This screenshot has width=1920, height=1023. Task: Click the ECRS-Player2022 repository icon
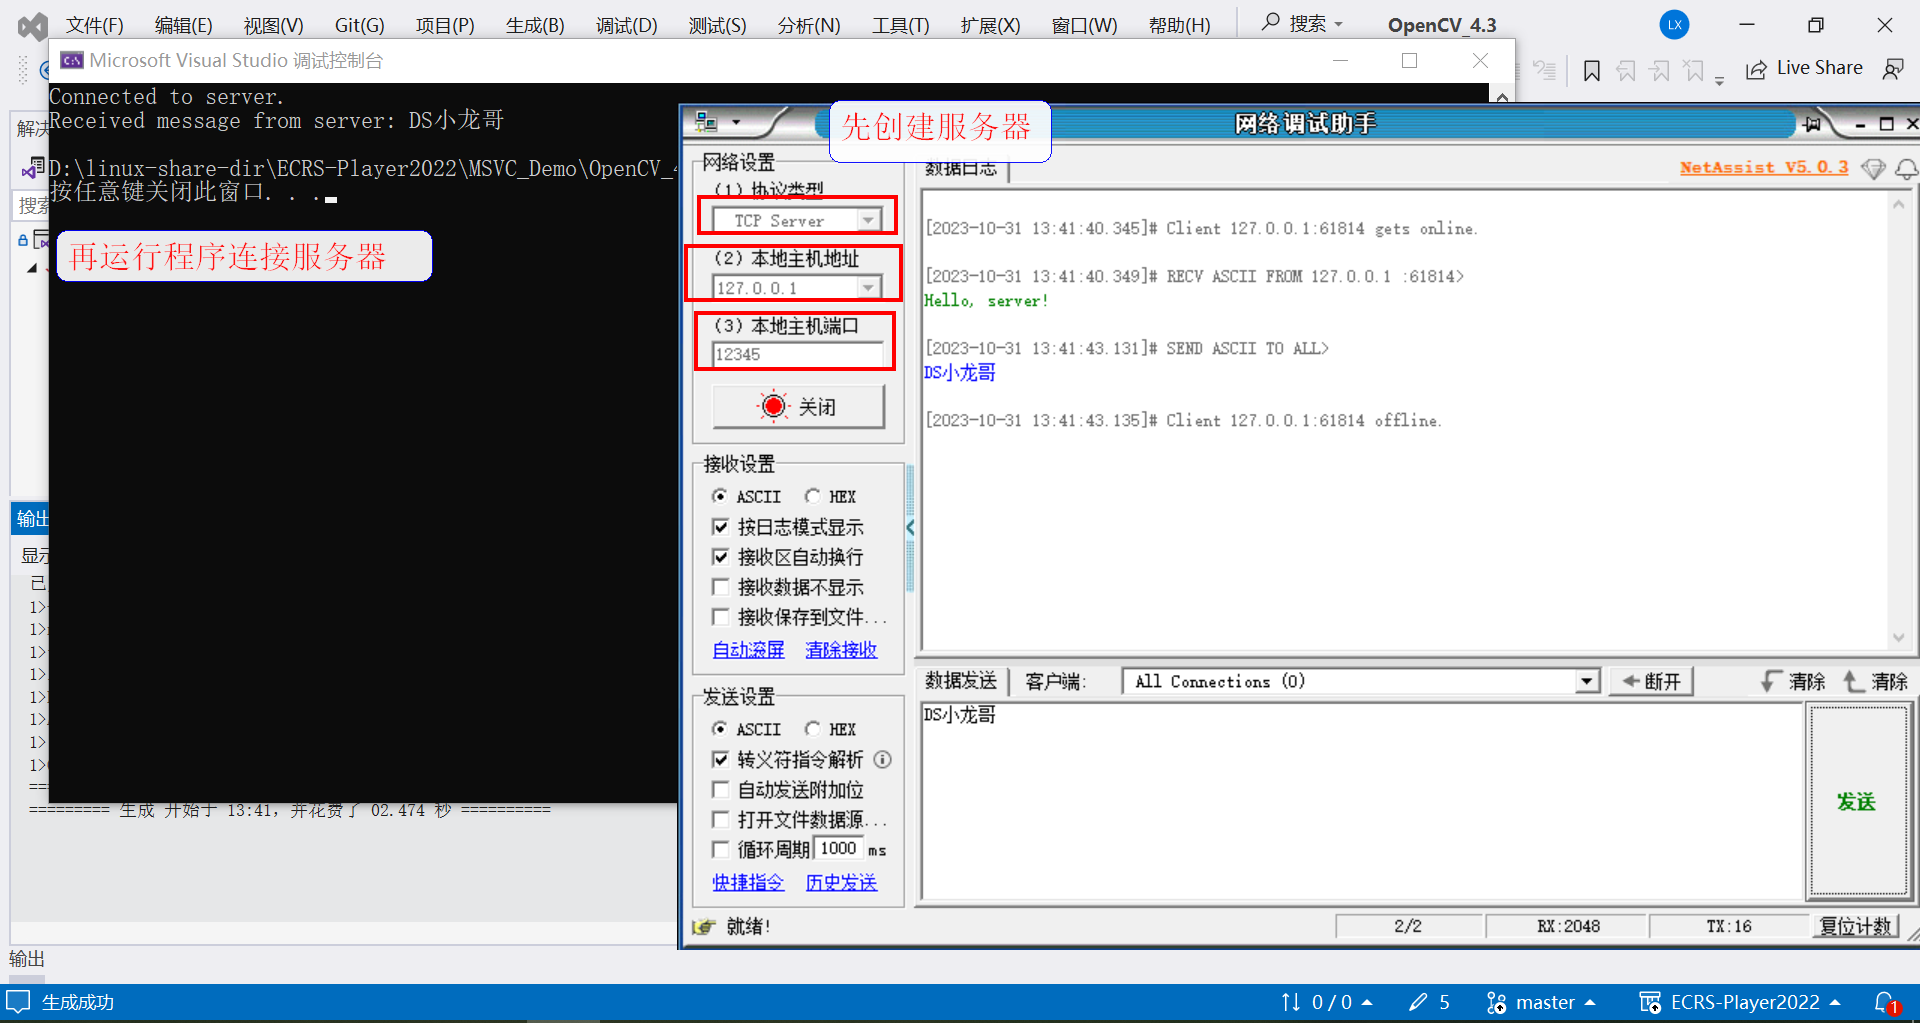(x=1652, y=1002)
